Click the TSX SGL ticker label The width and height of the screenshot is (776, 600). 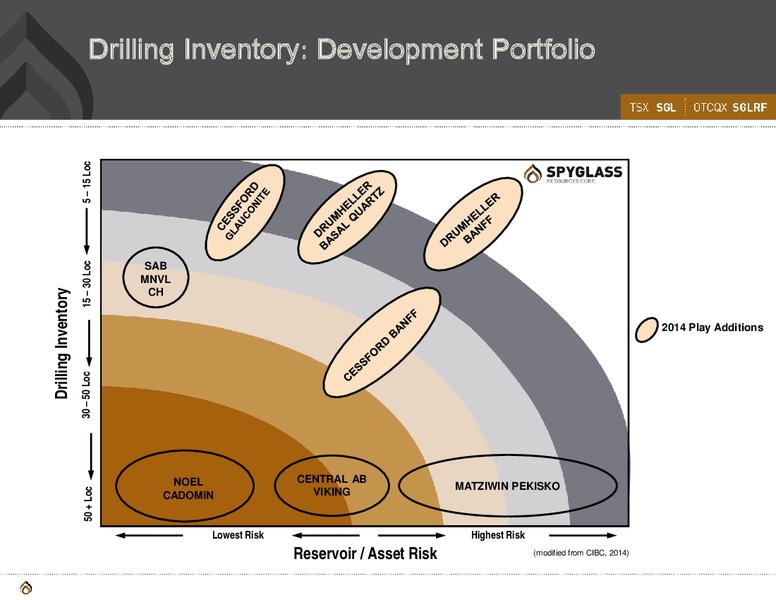652,107
